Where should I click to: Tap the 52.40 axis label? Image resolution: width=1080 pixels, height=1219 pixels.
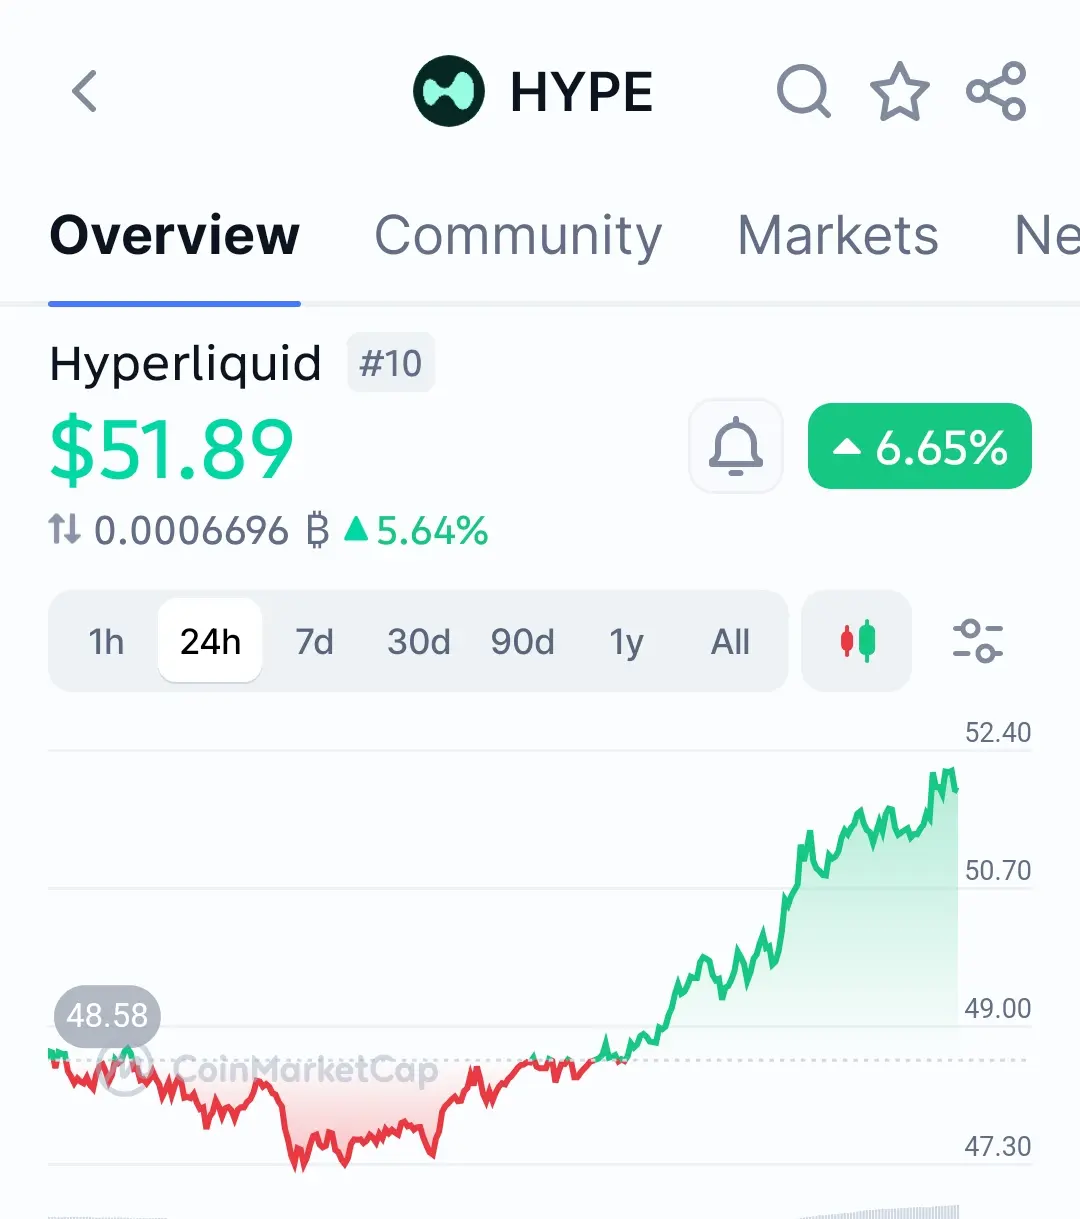997,733
